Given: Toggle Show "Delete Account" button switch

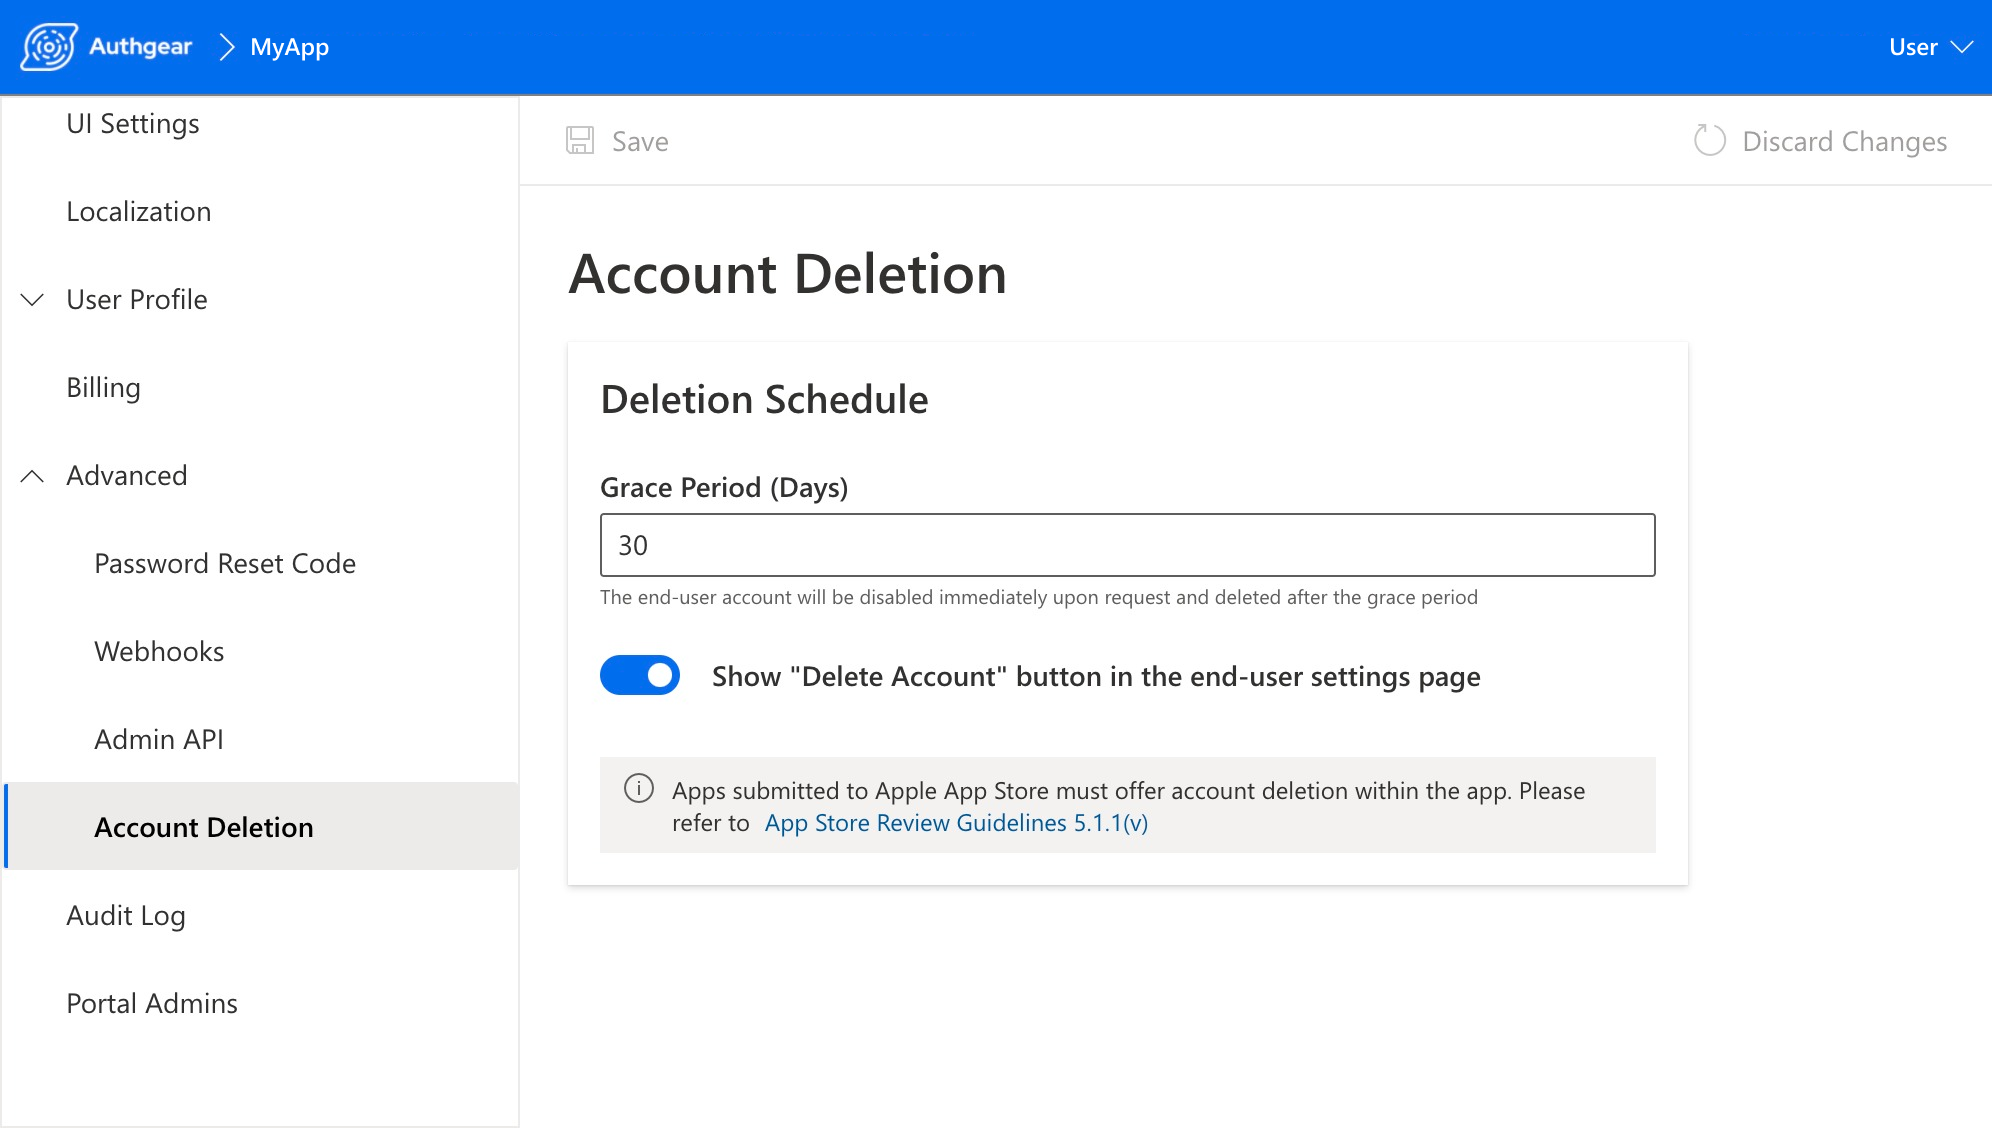Looking at the screenshot, I should point(640,676).
